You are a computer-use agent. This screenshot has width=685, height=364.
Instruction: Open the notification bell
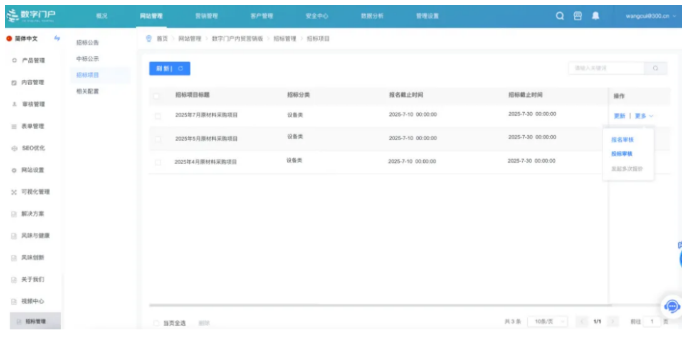[x=595, y=16]
